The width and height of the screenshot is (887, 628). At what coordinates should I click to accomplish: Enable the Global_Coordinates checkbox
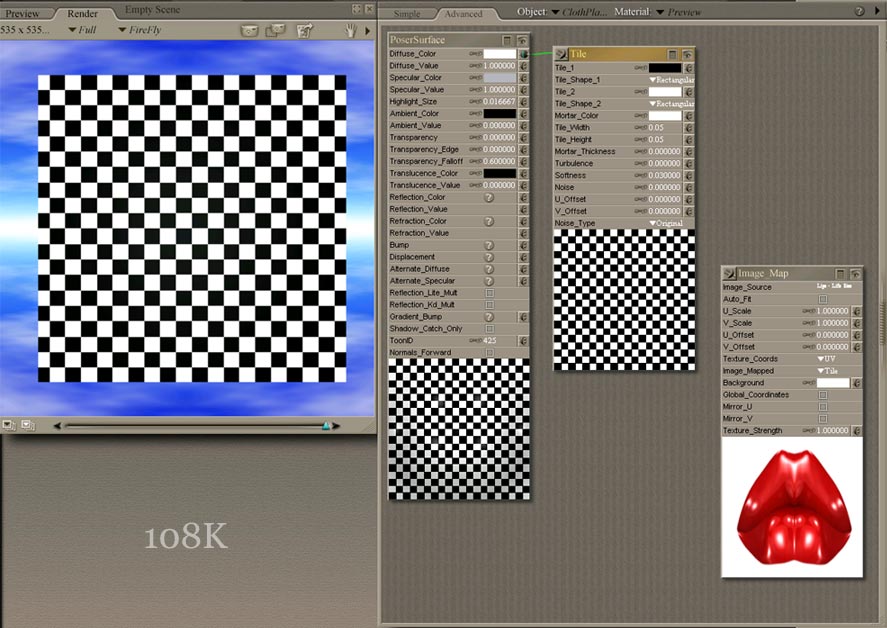pos(823,395)
